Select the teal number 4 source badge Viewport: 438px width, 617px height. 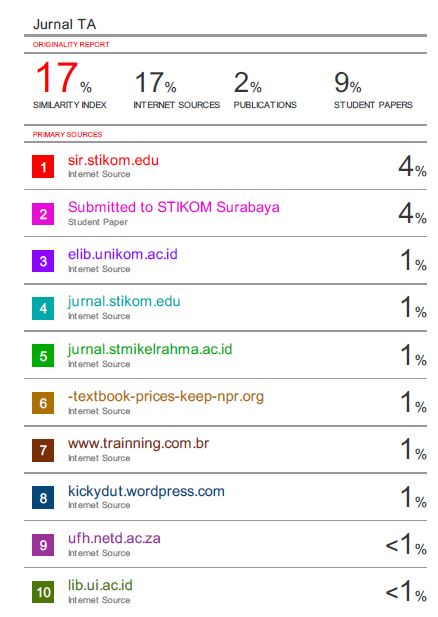(x=43, y=308)
